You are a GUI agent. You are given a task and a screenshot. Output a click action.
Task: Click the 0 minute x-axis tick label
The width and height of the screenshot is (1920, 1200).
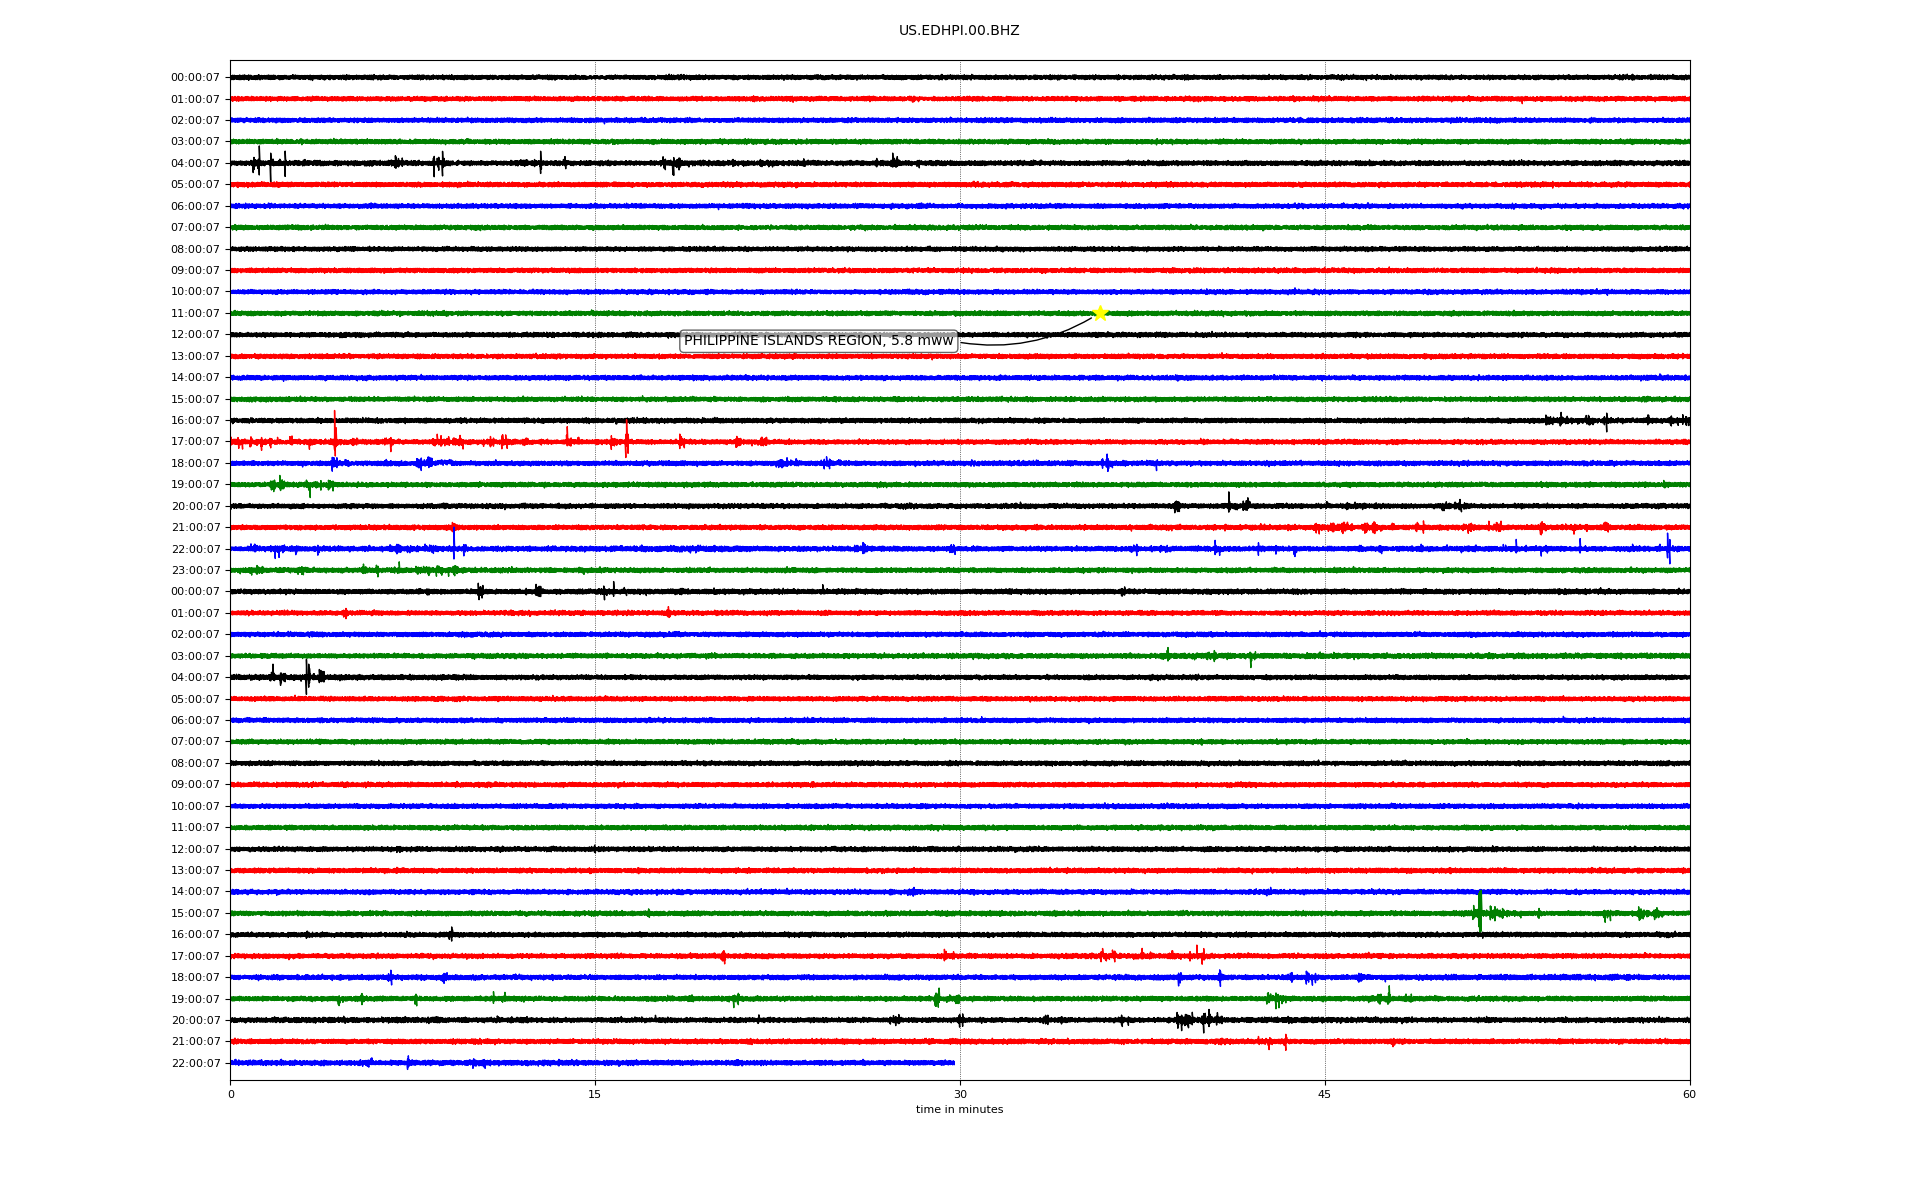coord(231,1094)
